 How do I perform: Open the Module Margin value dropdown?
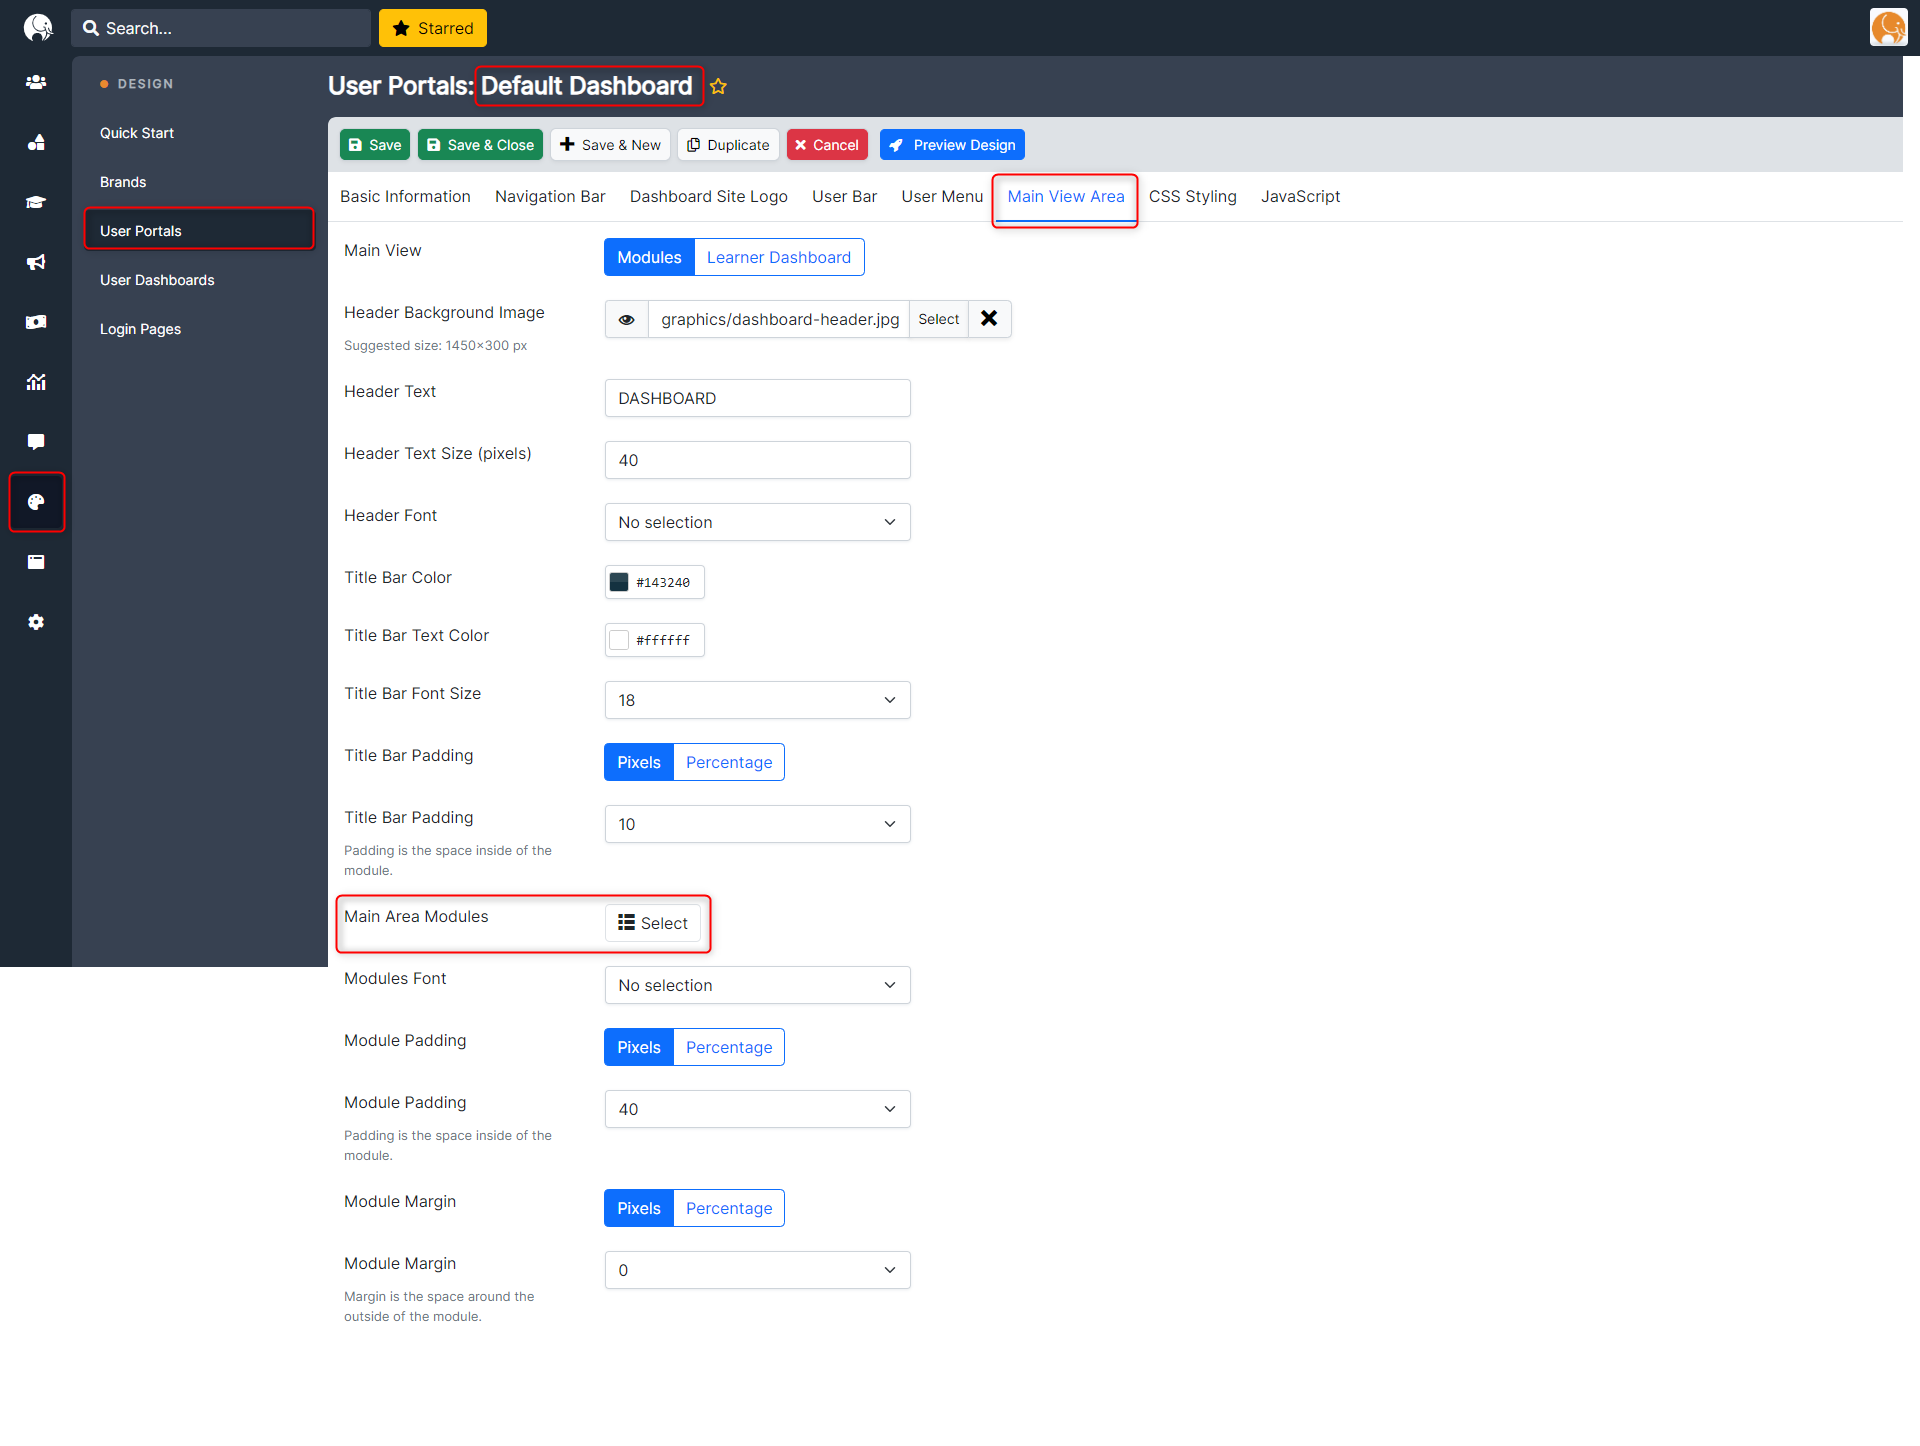coord(757,1270)
